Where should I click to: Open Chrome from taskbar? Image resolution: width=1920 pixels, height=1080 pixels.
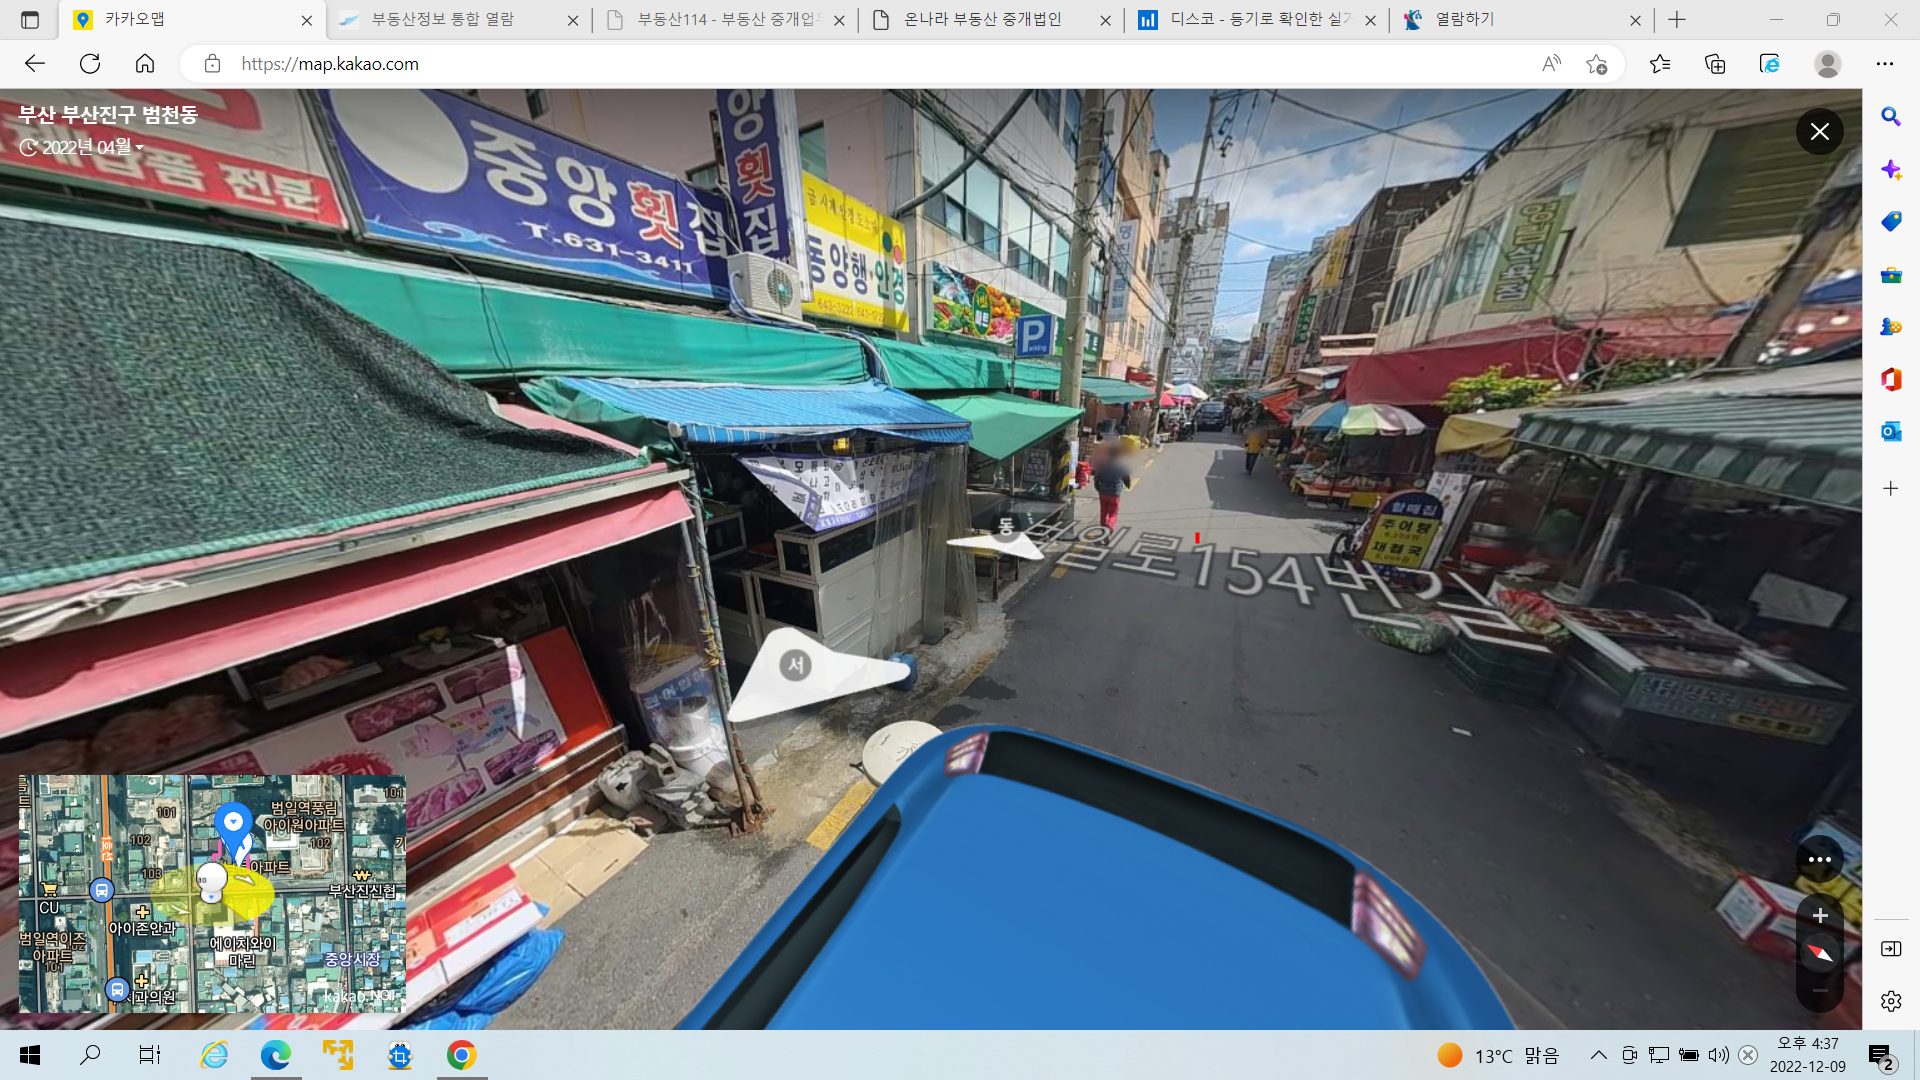click(461, 1055)
